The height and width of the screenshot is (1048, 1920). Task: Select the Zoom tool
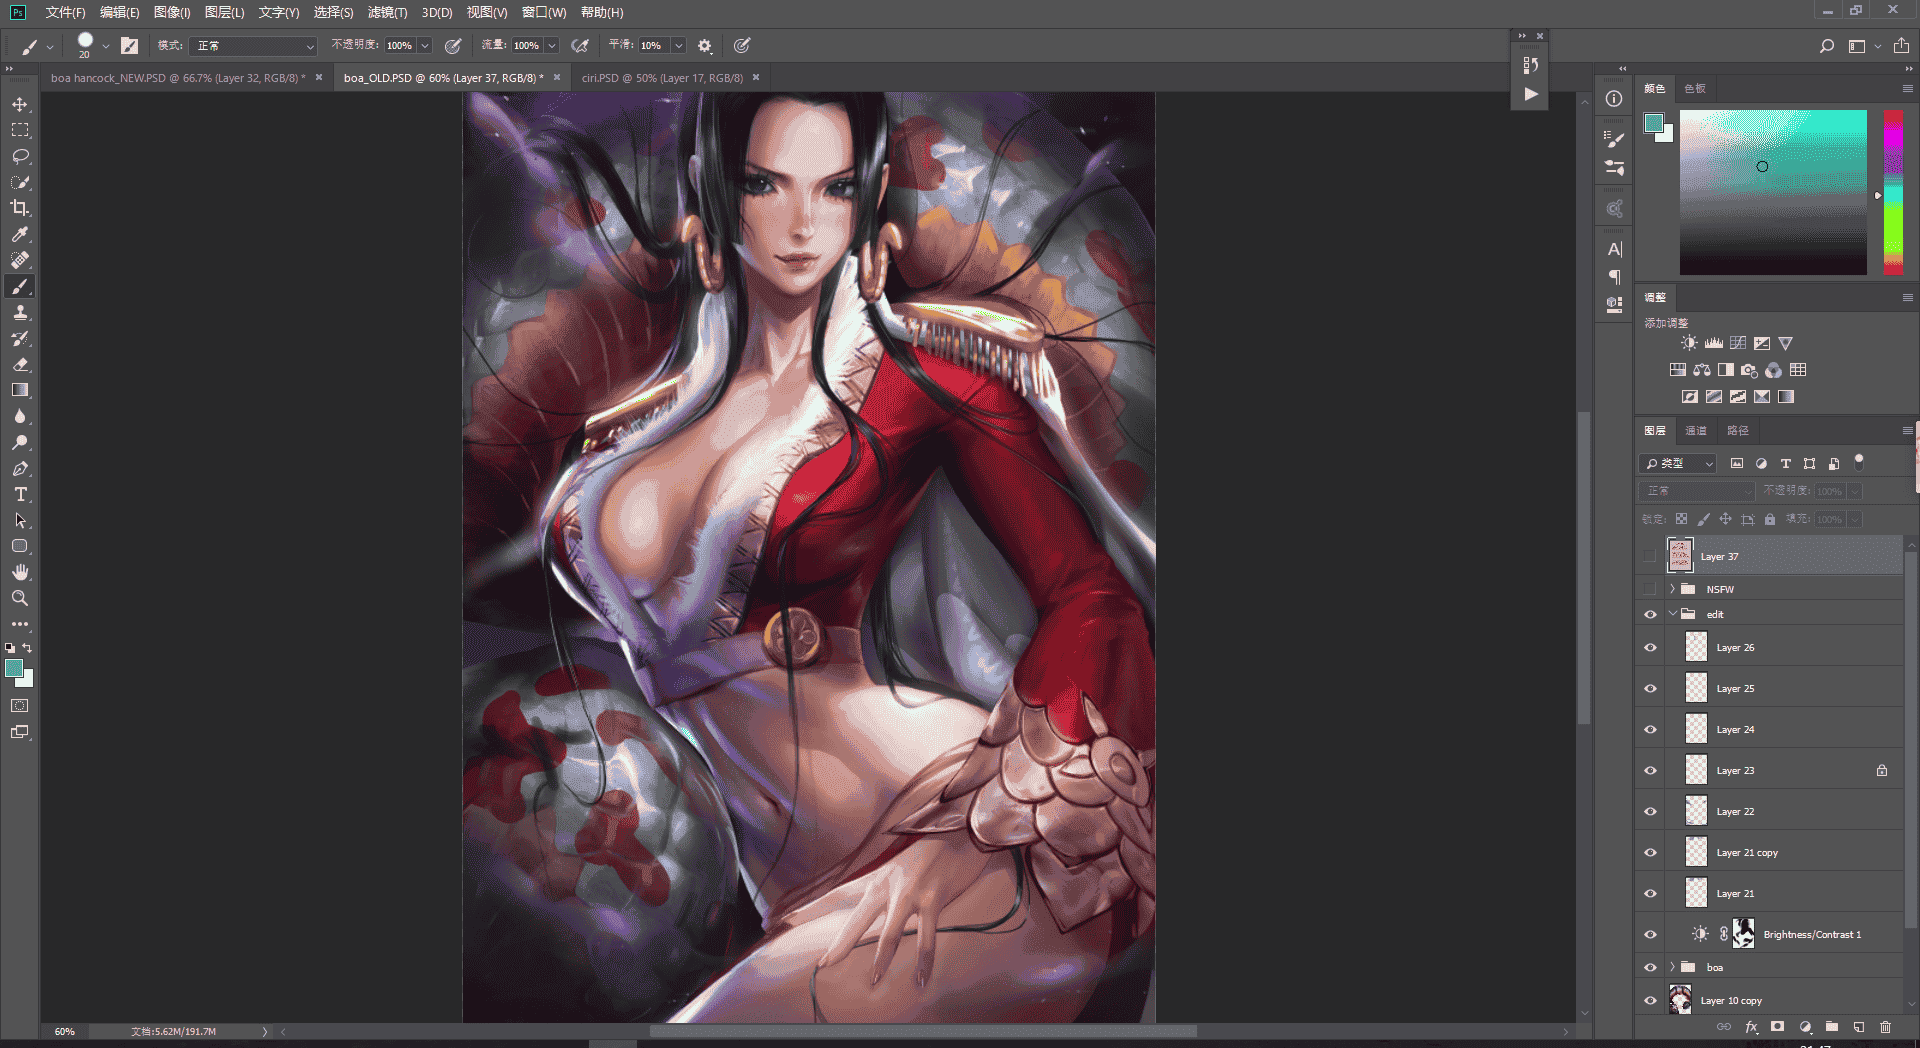20,598
